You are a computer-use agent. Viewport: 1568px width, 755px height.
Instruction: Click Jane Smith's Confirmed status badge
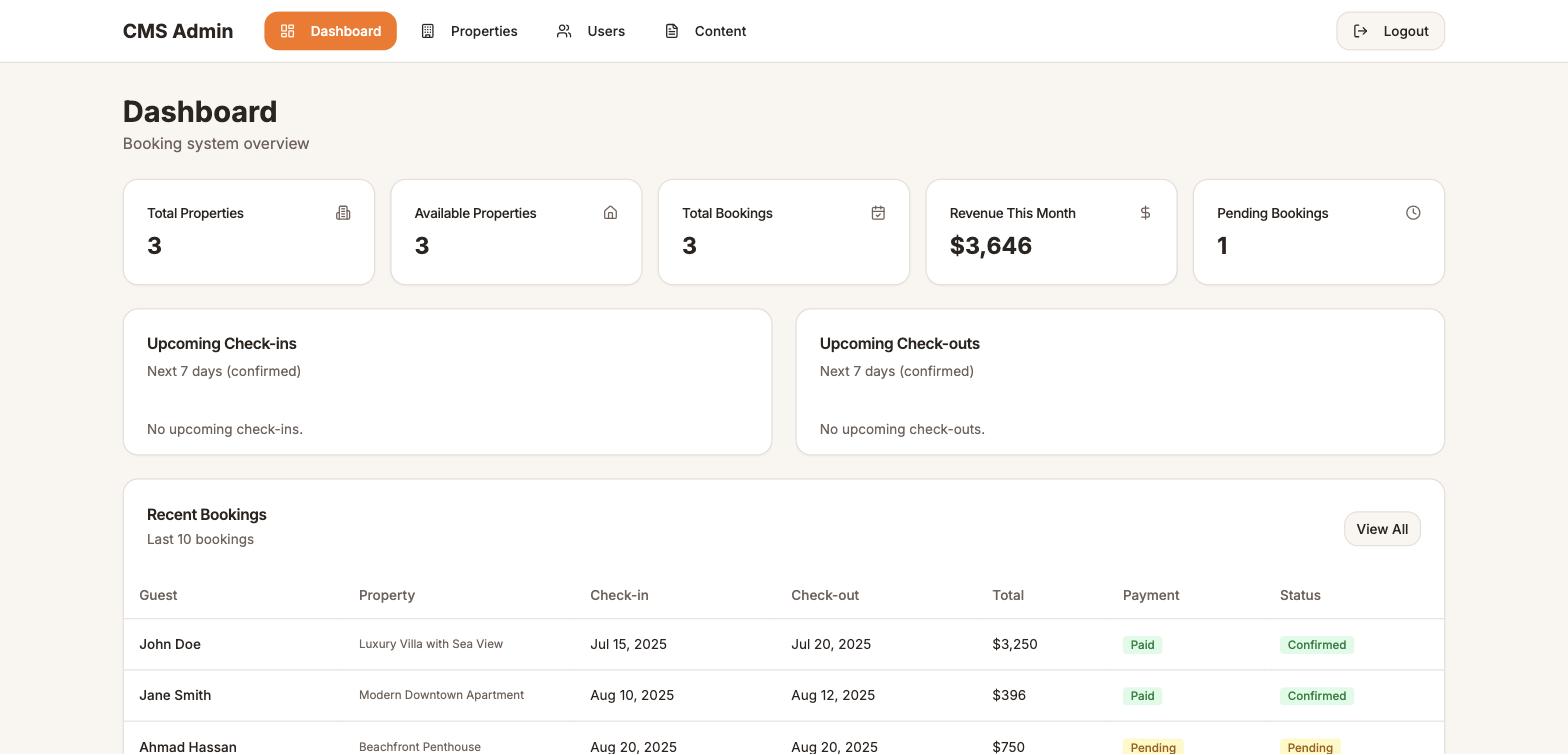click(1317, 696)
